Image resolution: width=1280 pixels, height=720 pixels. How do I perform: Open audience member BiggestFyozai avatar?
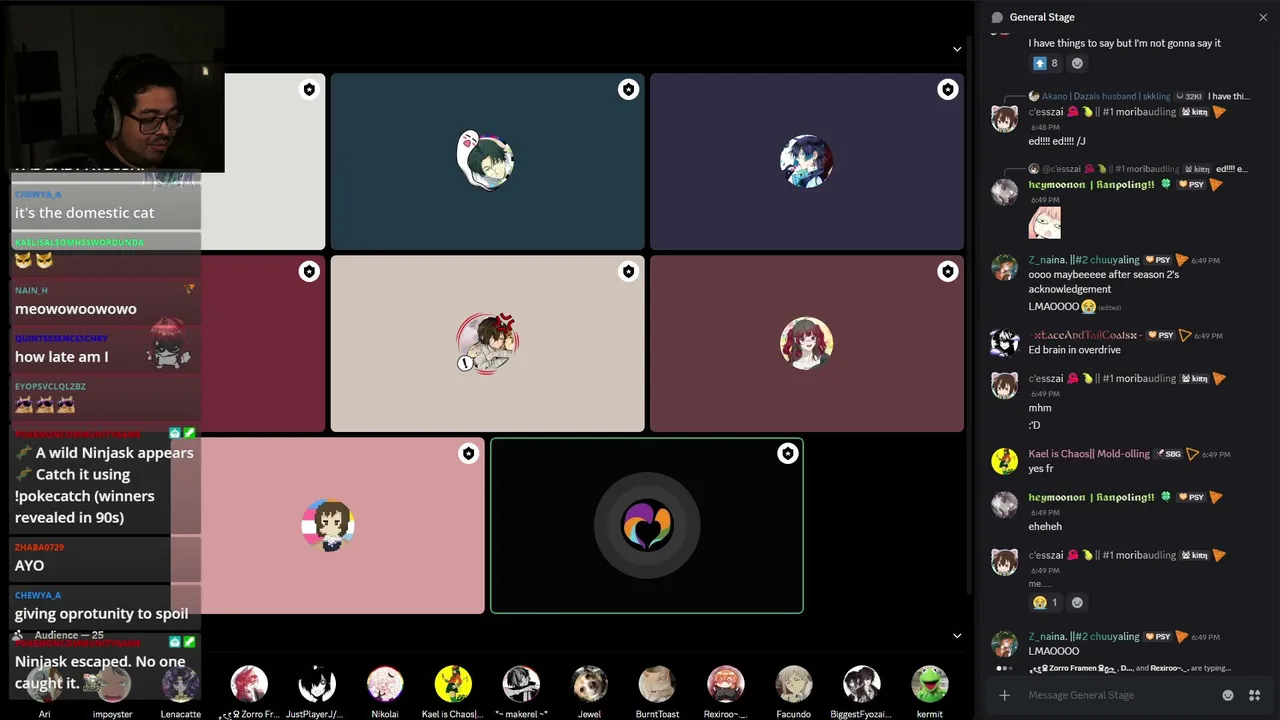coord(861,684)
